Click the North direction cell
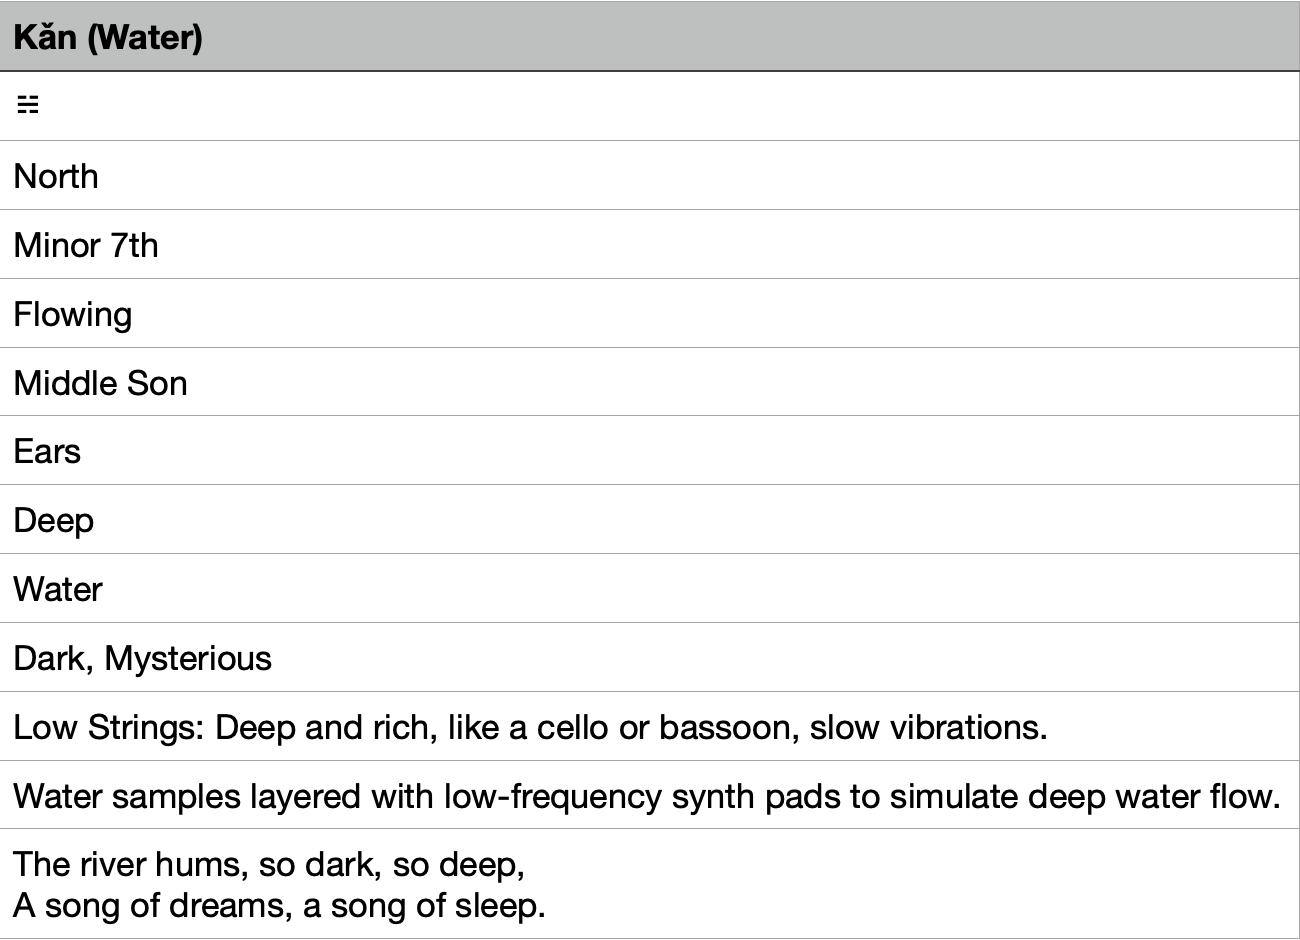 (56, 176)
